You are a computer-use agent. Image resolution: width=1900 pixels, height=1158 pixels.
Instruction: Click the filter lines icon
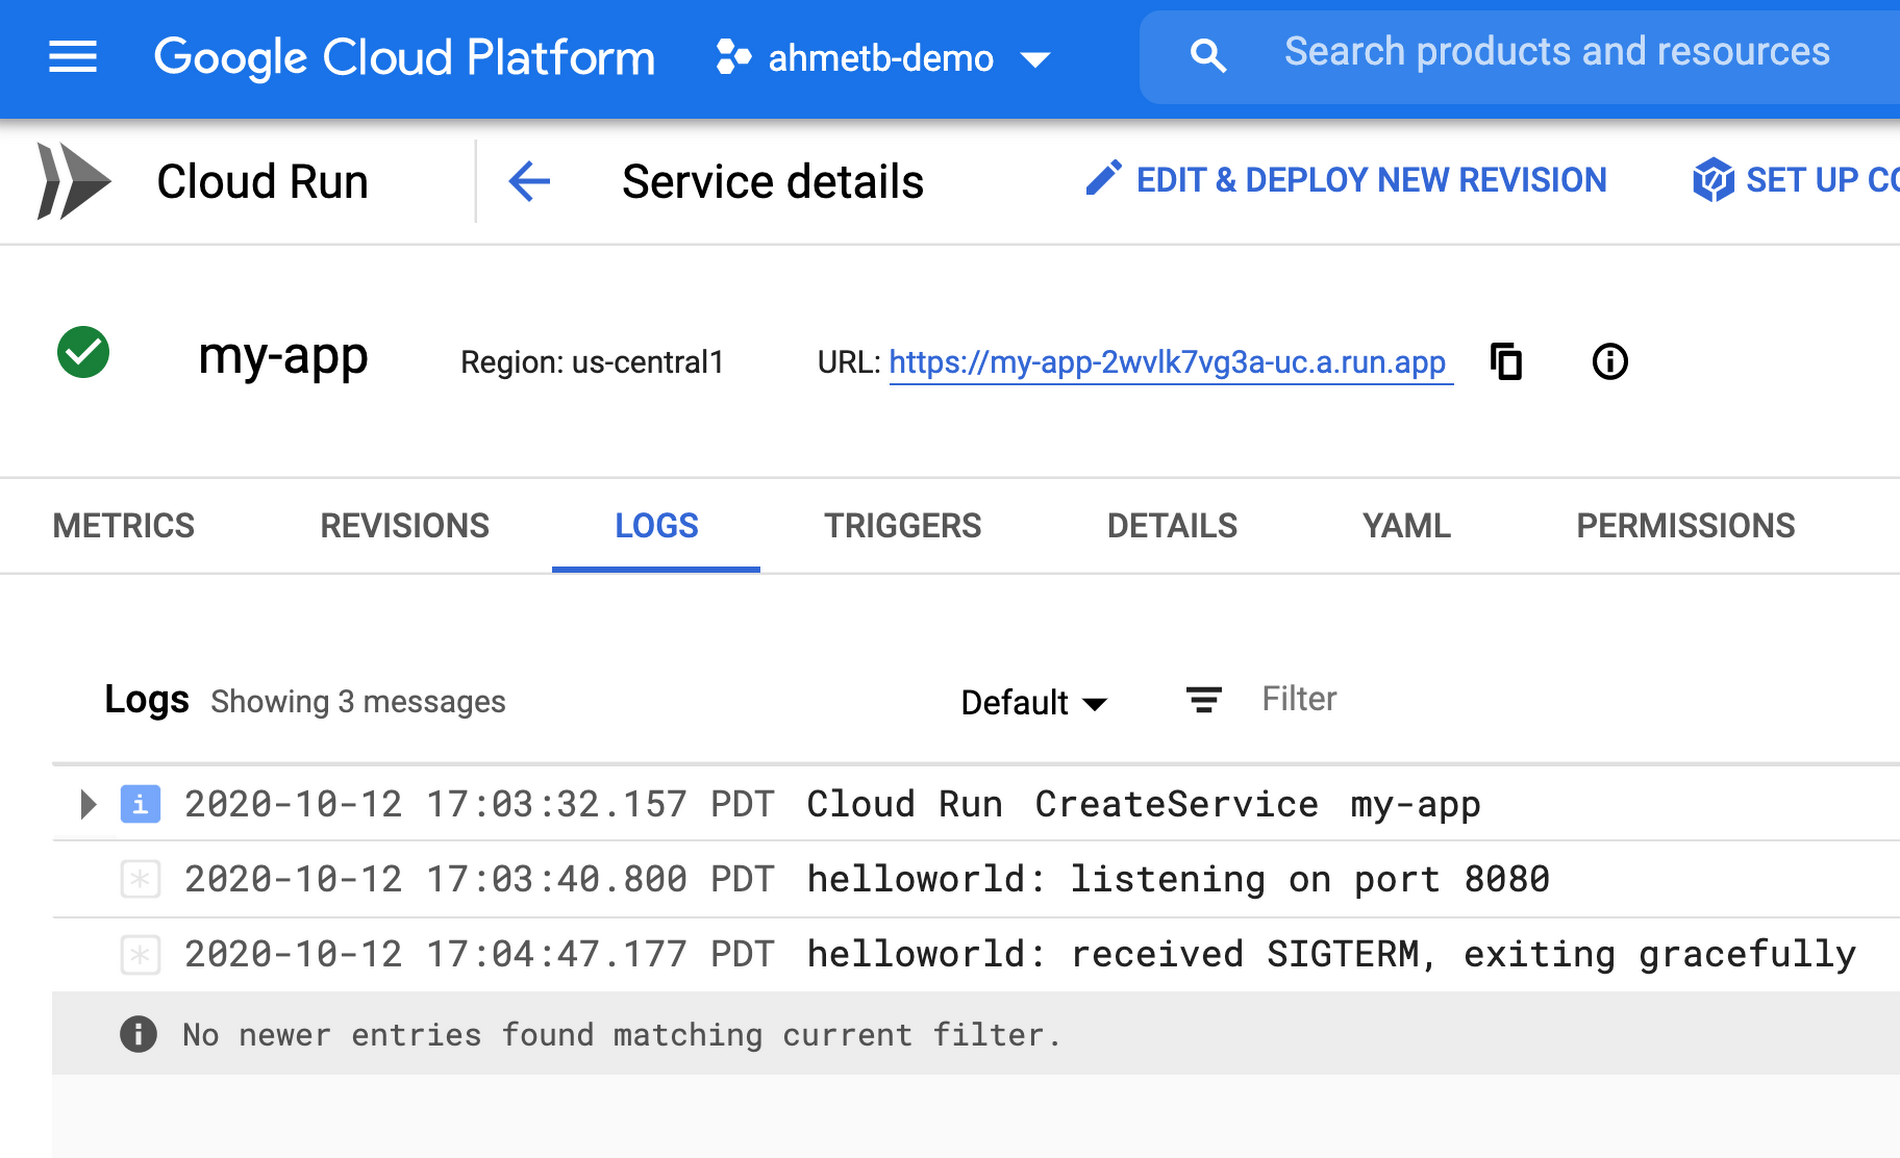[x=1204, y=699]
